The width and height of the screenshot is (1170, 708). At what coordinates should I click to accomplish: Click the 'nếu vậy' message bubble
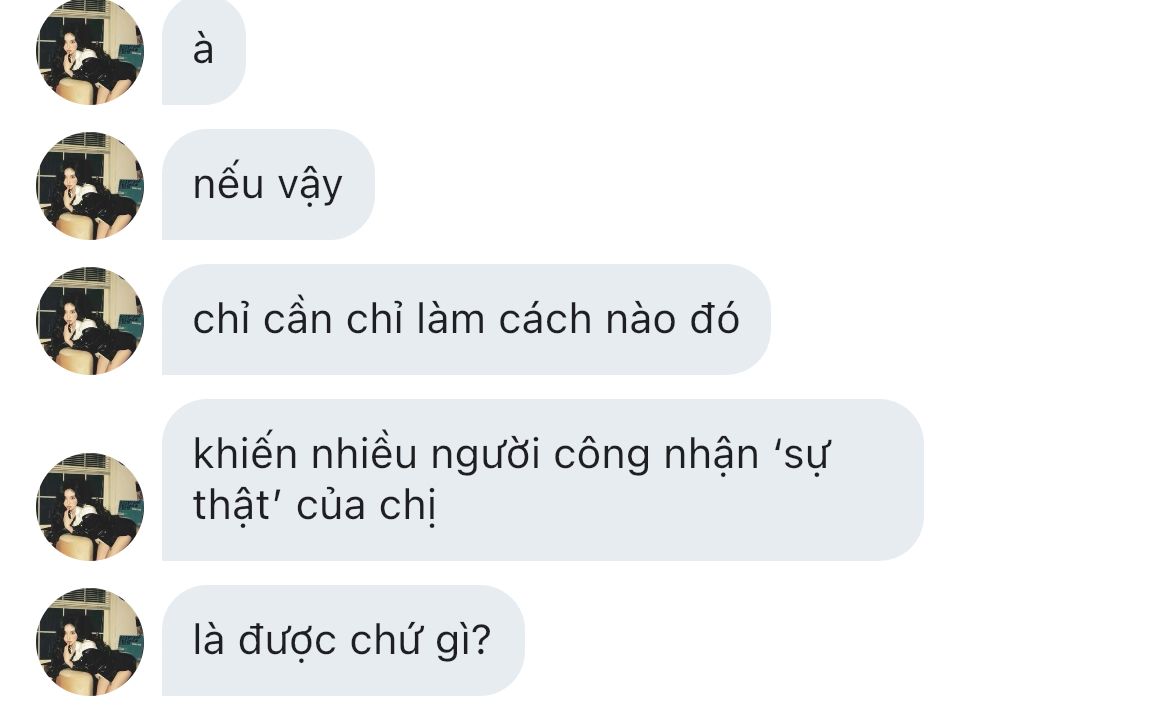268,184
